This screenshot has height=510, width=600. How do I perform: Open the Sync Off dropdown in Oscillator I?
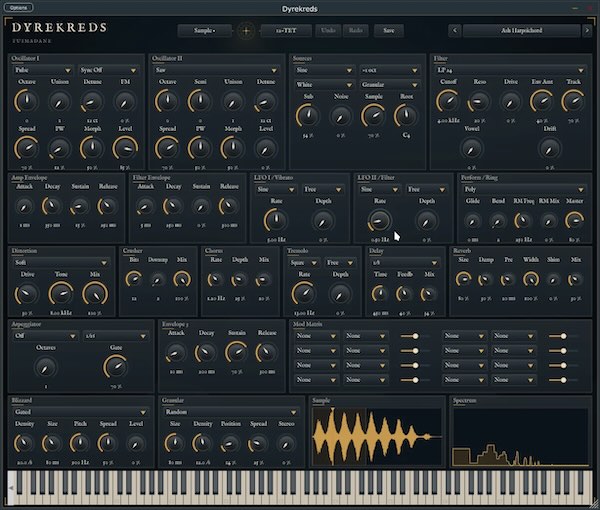(108, 70)
